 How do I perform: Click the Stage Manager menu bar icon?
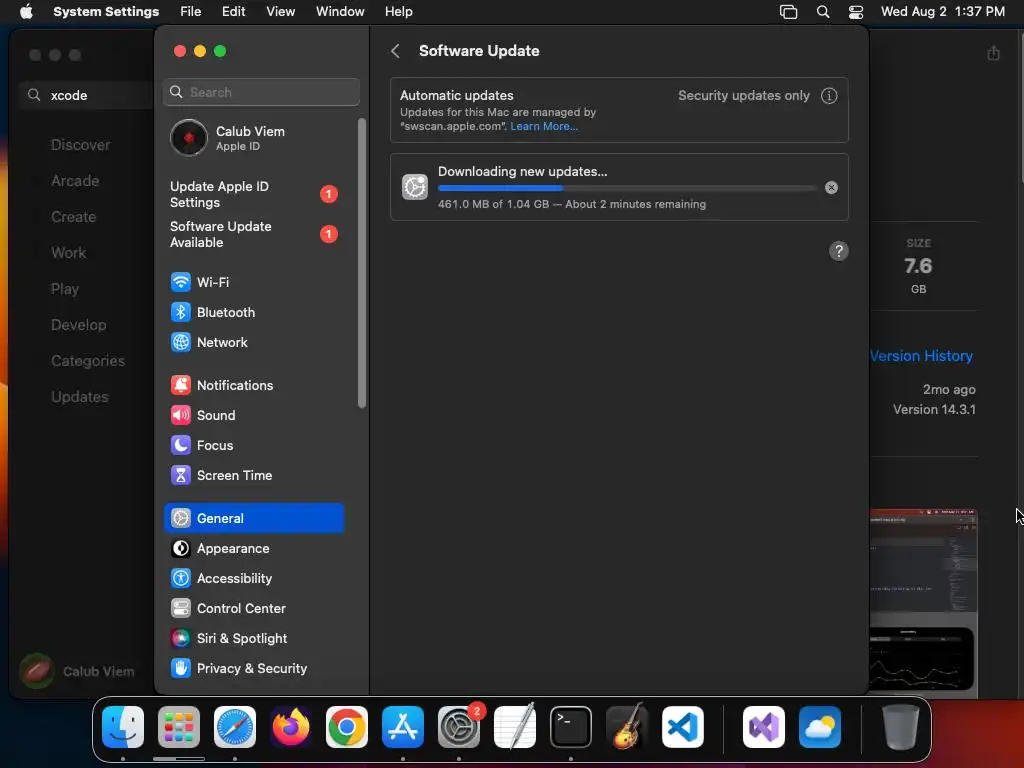coord(788,12)
